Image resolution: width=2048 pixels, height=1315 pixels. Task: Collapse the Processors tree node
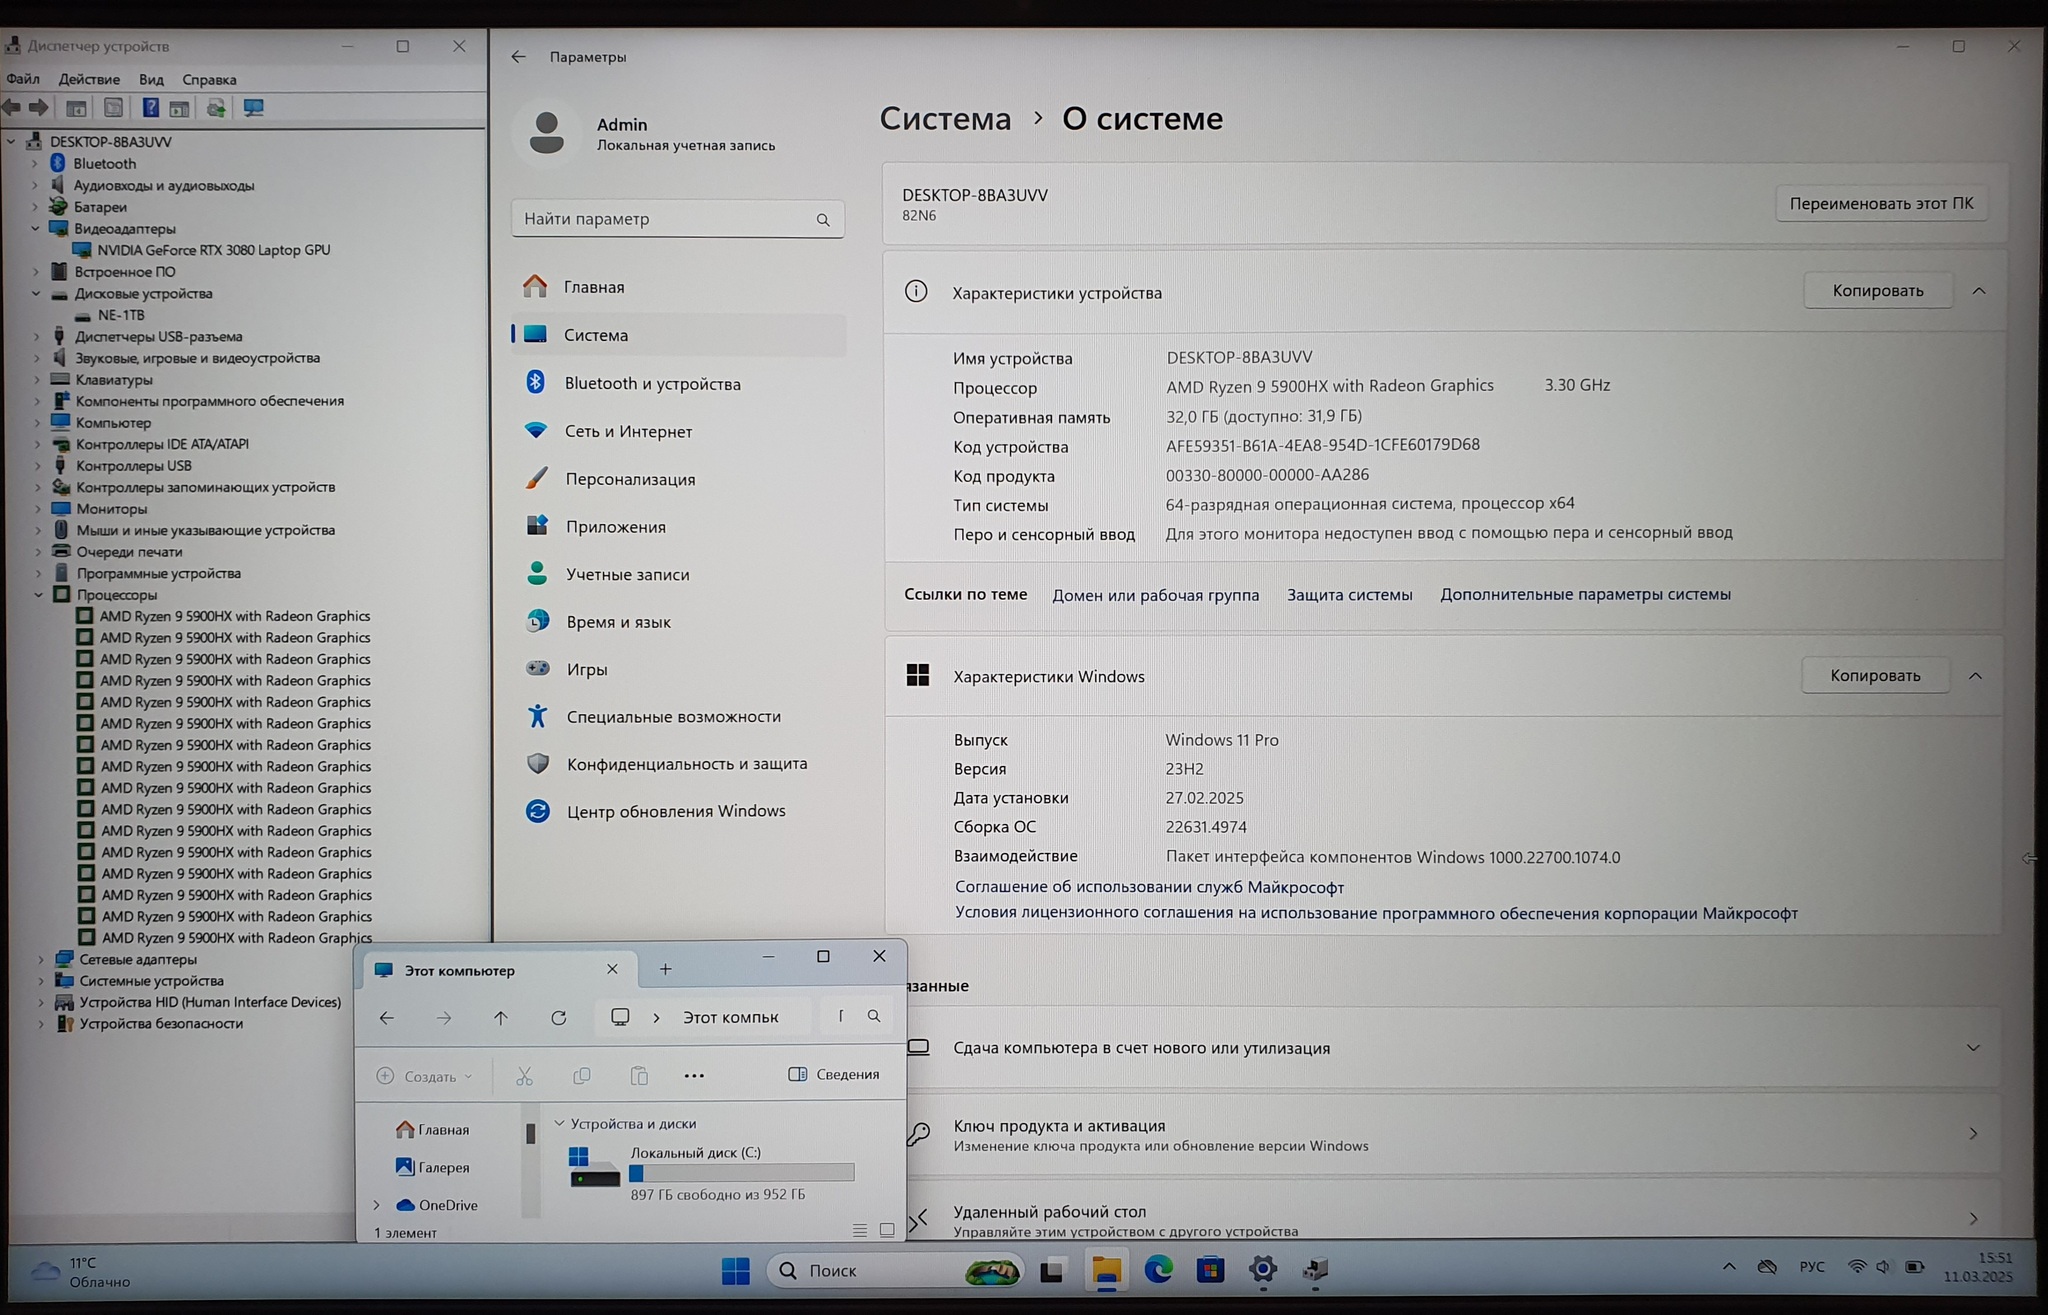[38, 595]
